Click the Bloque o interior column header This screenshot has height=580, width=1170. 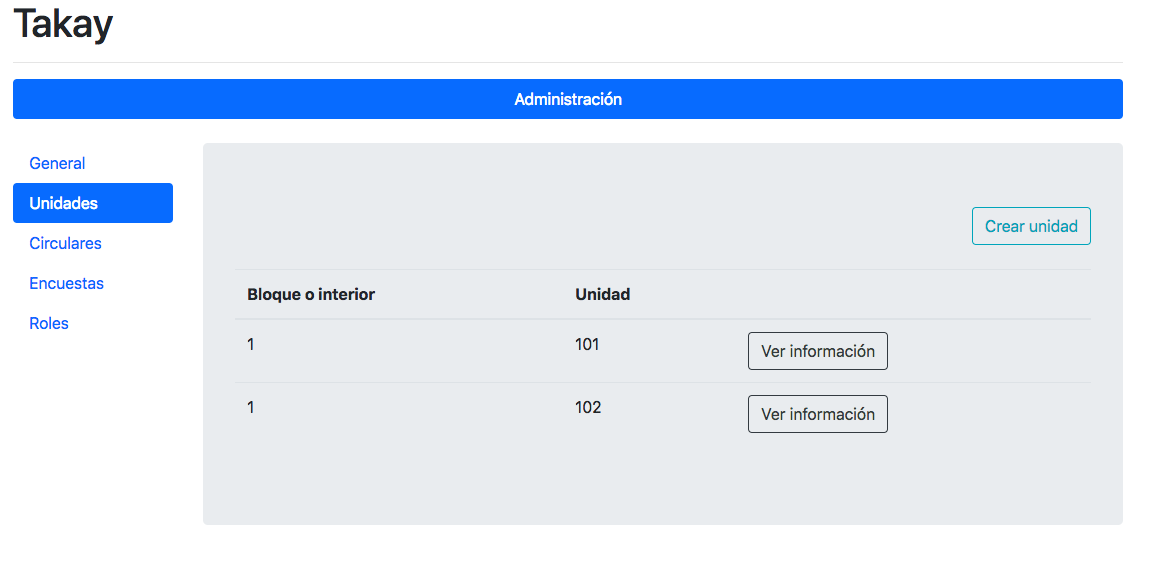[311, 294]
